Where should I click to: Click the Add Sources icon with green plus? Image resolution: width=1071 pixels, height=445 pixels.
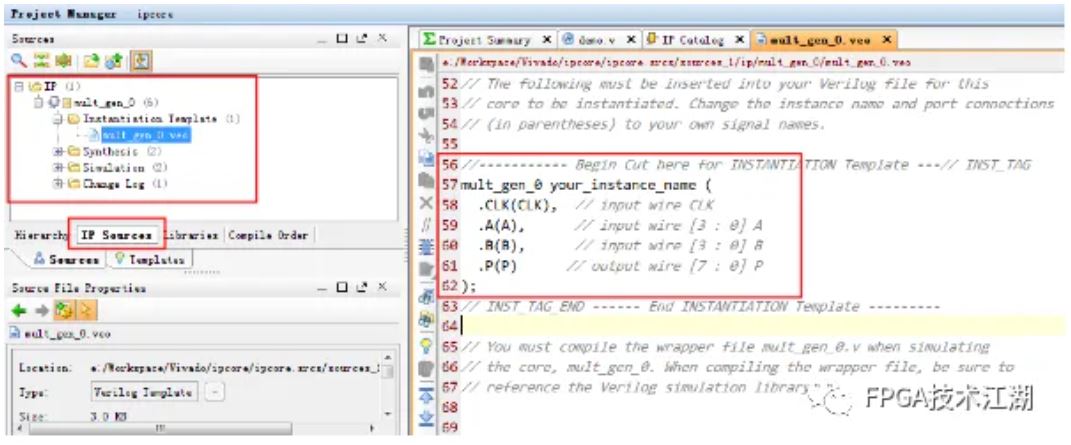point(114,61)
